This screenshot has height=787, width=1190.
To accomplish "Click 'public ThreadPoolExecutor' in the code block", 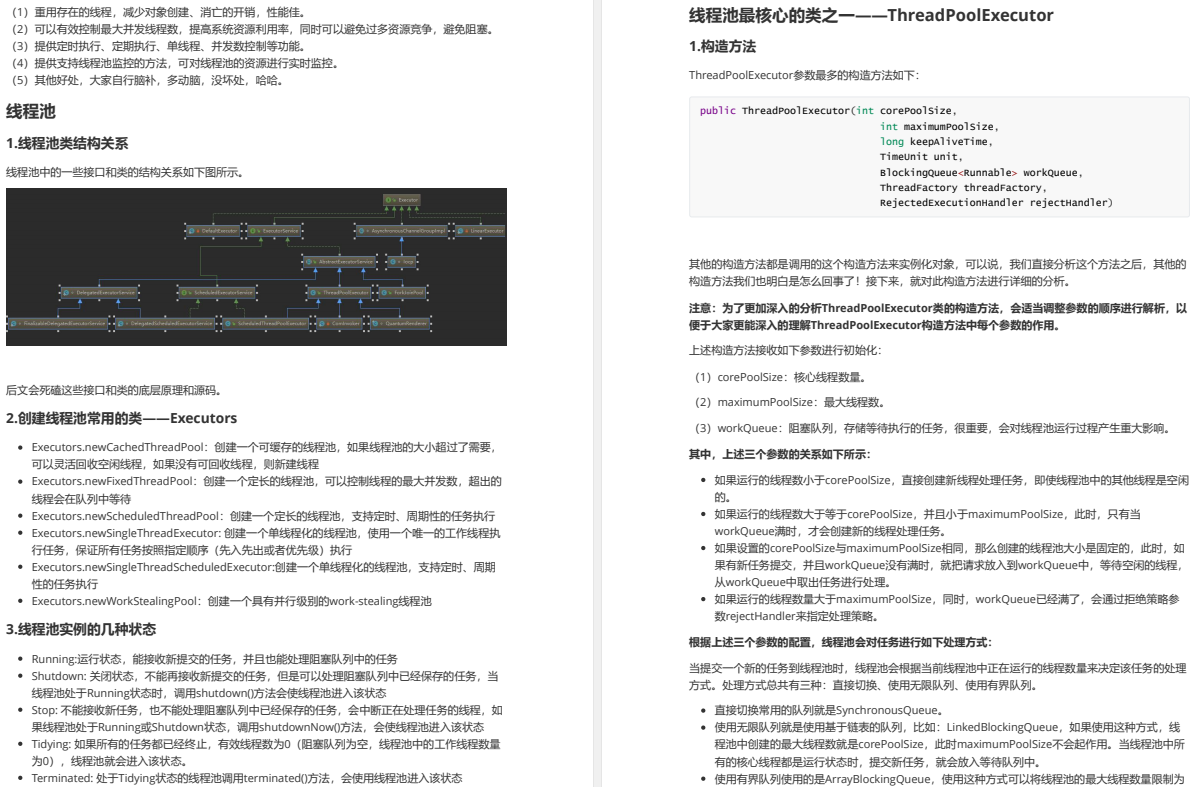I will [x=773, y=111].
